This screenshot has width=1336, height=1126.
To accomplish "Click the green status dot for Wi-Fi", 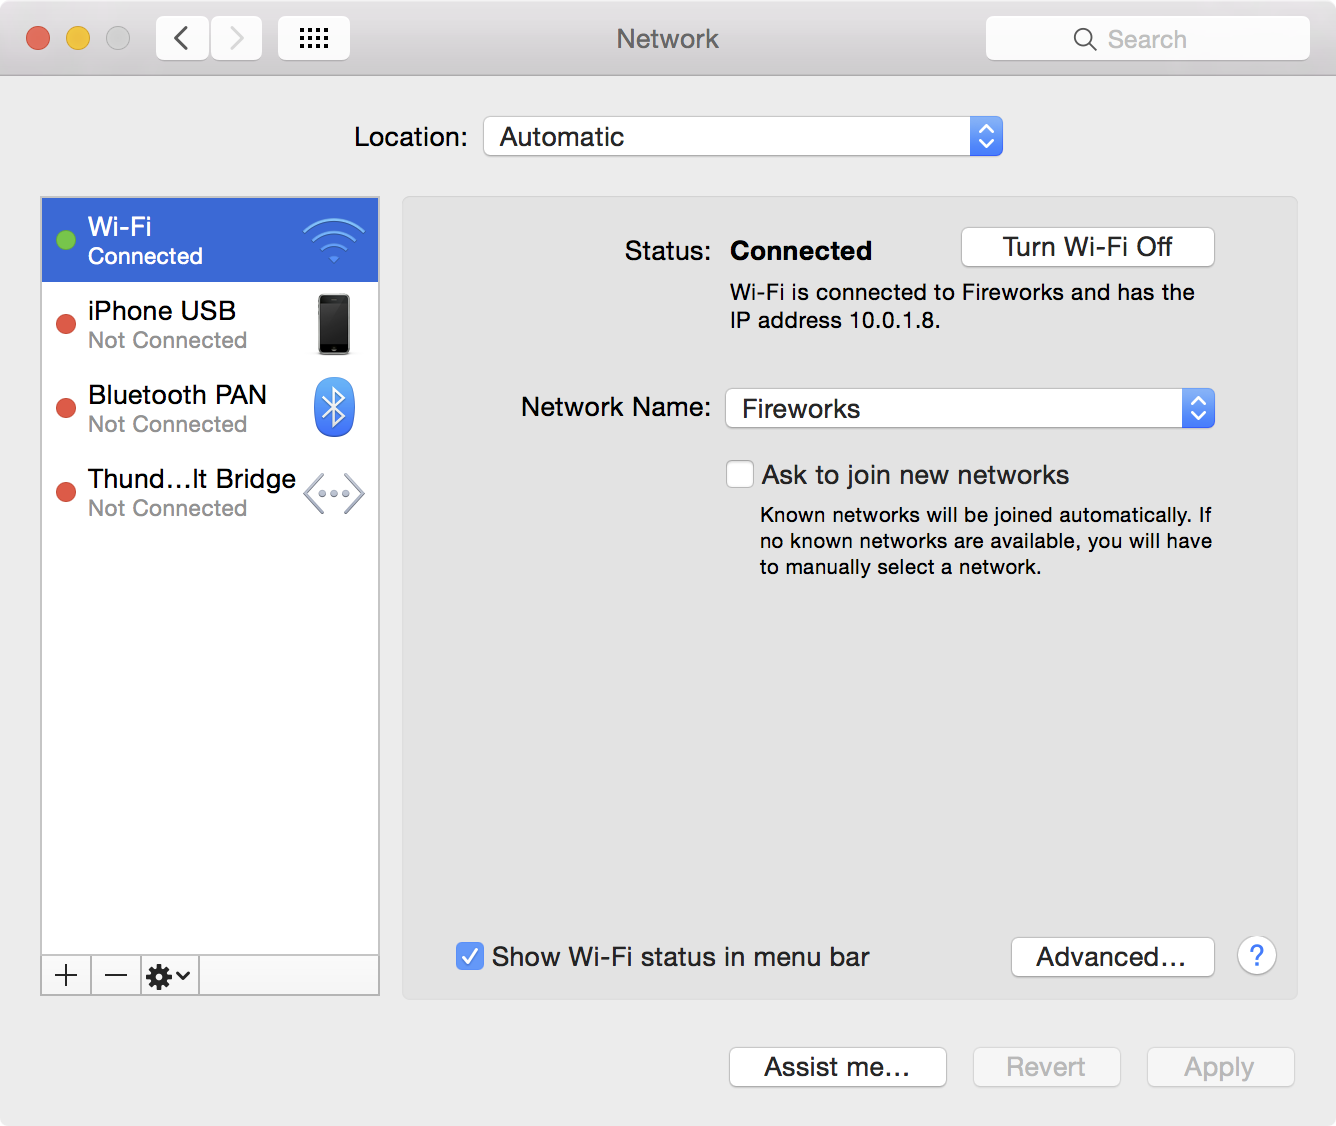I will [x=66, y=240].
